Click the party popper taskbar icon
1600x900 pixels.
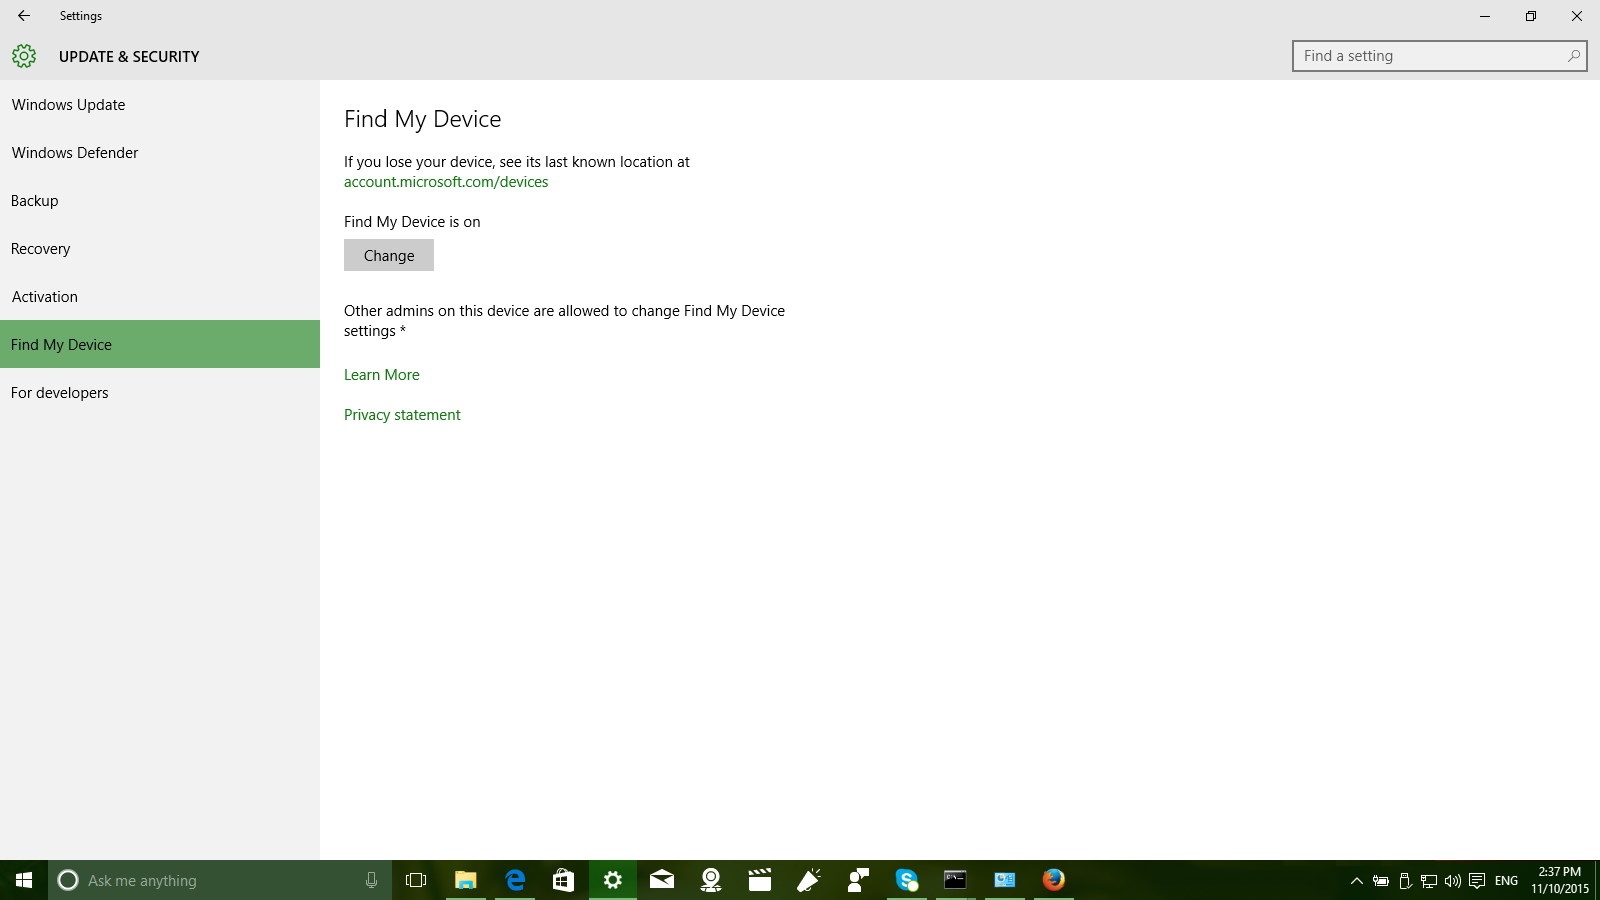click(x=808, y=880)
